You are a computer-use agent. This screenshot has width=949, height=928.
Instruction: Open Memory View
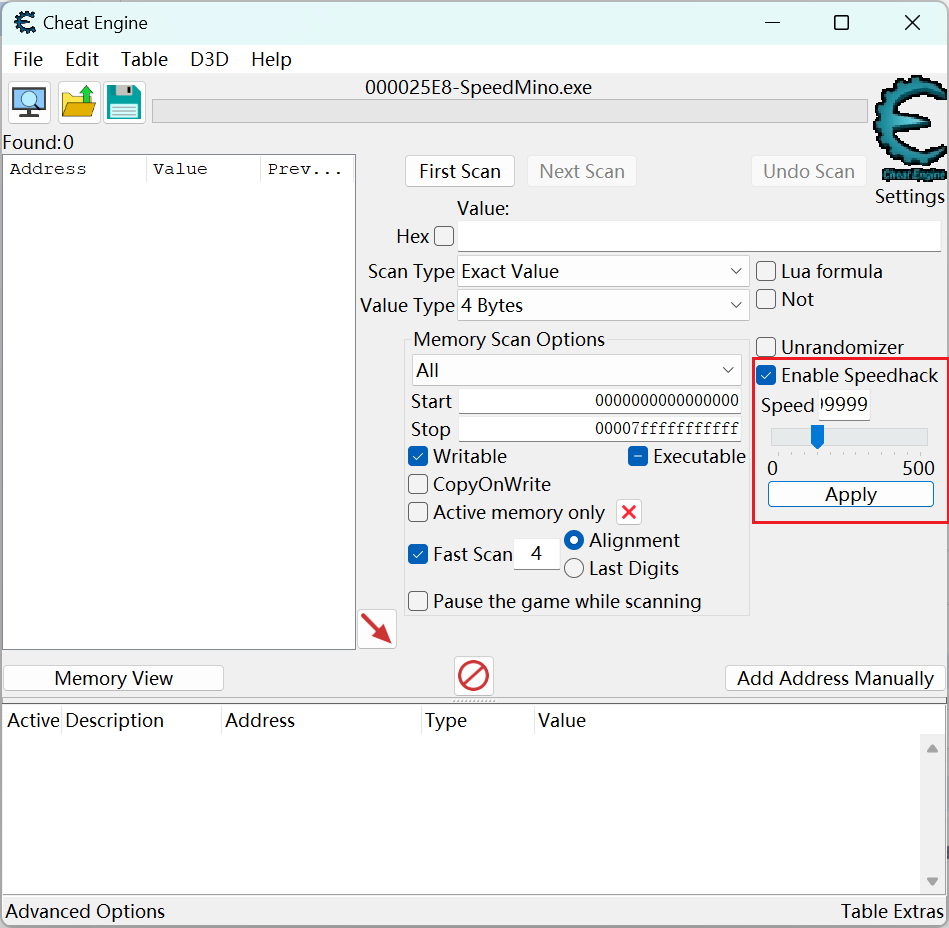click(113, 678)
